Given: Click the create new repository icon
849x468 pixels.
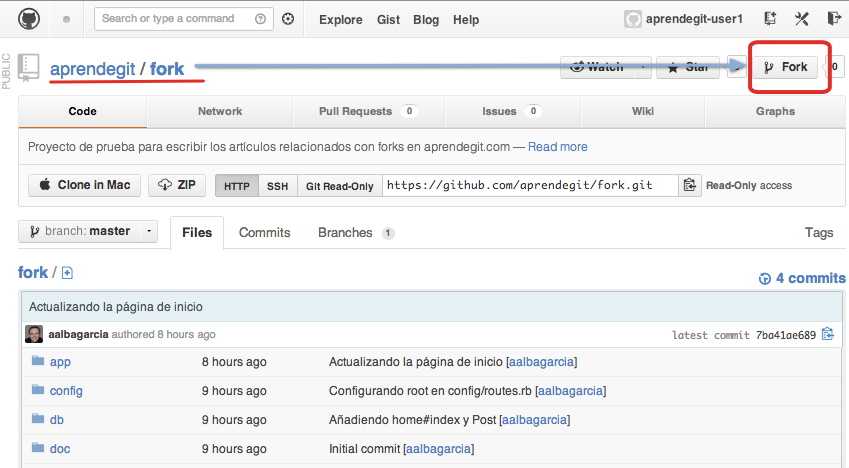Looking at the screenshot, I should [x=770, y=19].
